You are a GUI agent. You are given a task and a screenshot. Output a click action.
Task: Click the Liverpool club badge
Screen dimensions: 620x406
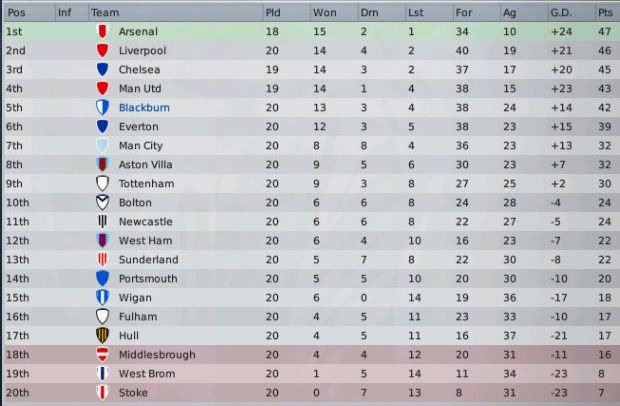tap(102, 51)
